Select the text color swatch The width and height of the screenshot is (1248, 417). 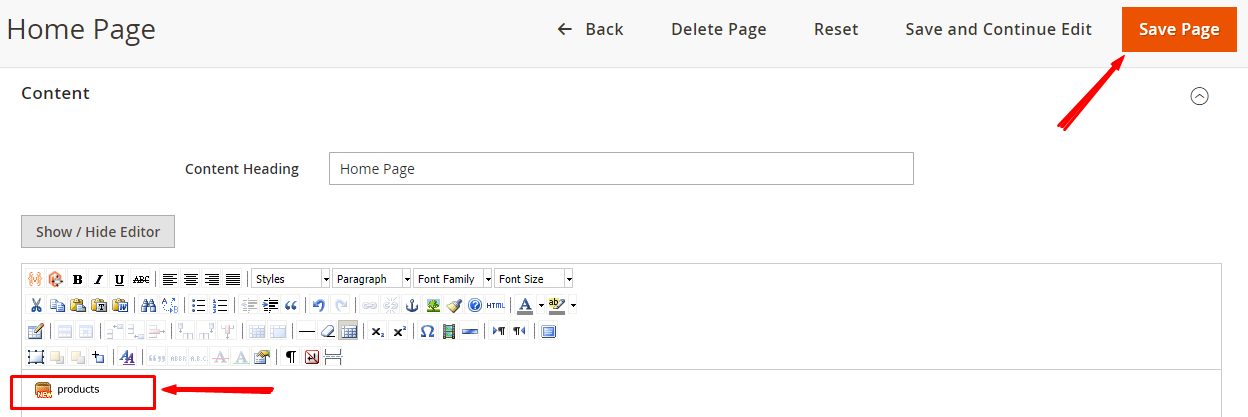(525, 305)
